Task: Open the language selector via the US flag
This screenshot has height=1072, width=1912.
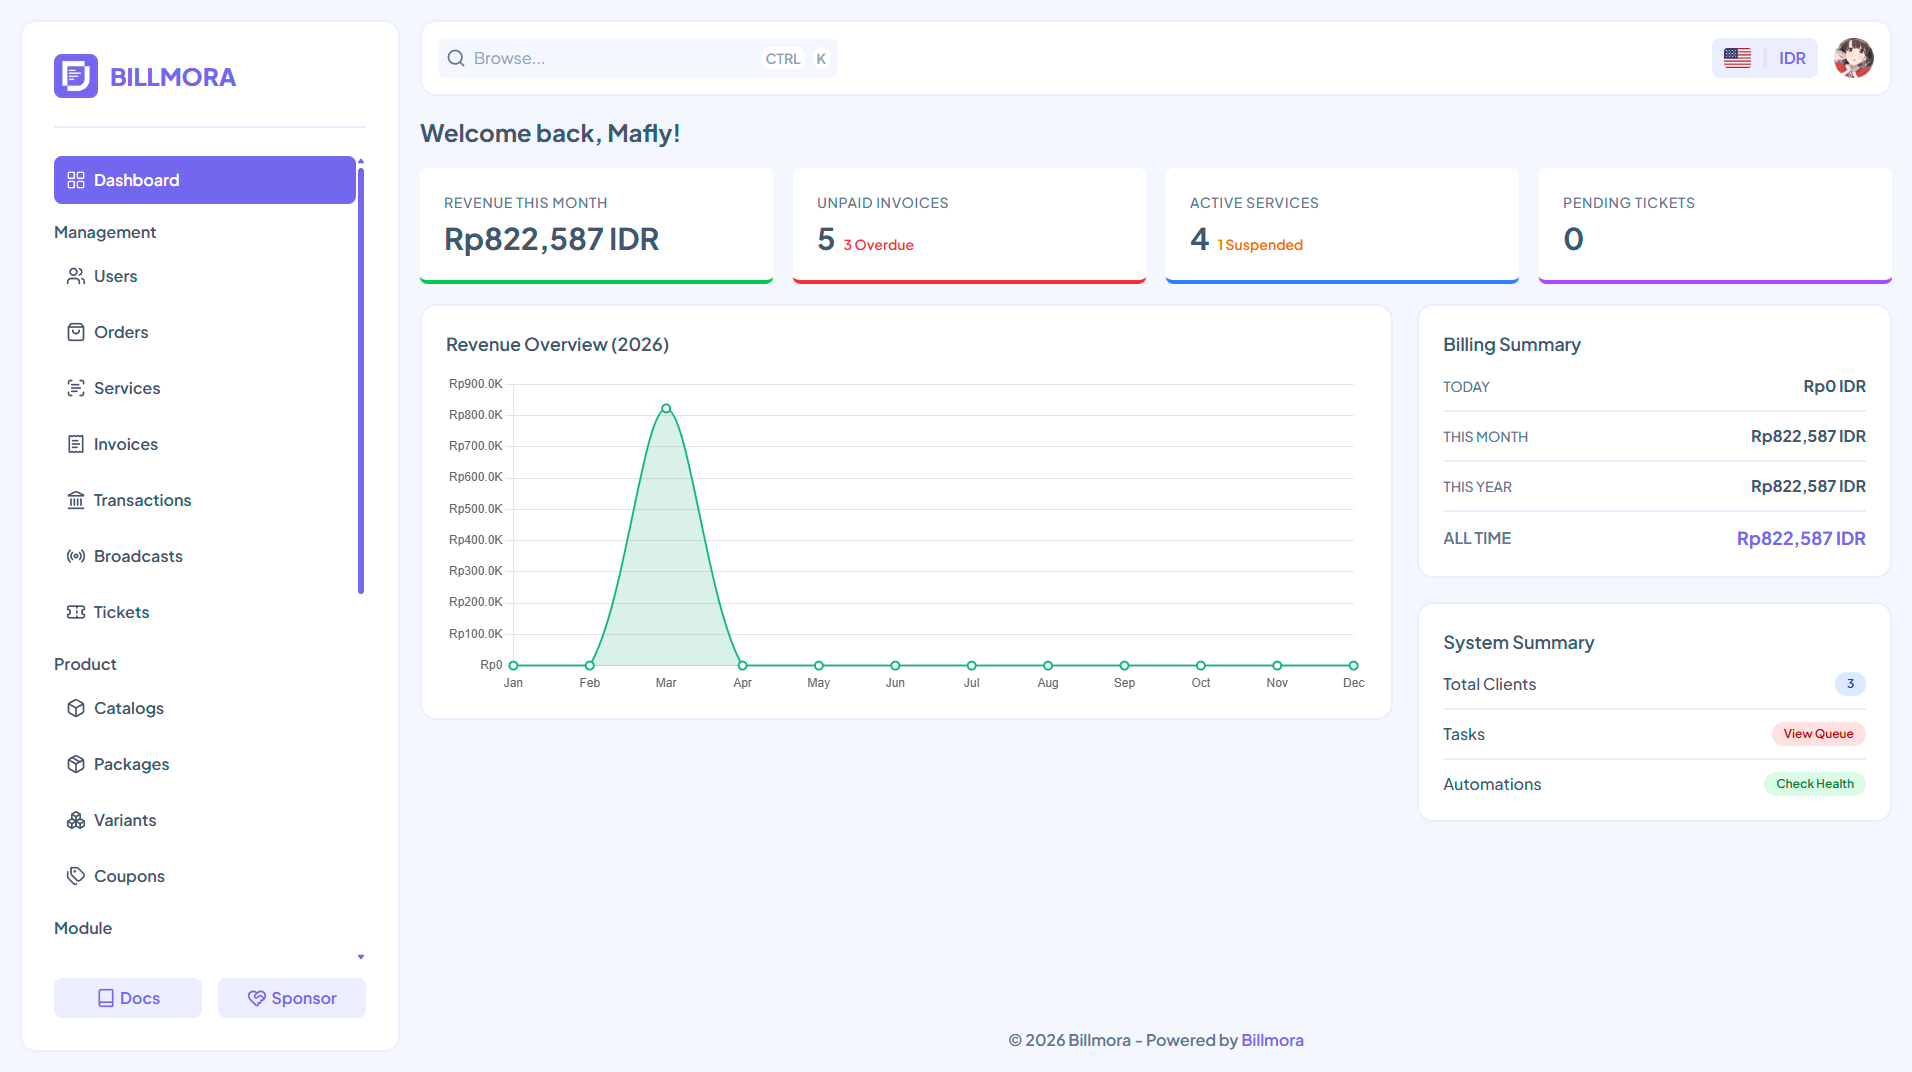Action: tap(1737, 58)
